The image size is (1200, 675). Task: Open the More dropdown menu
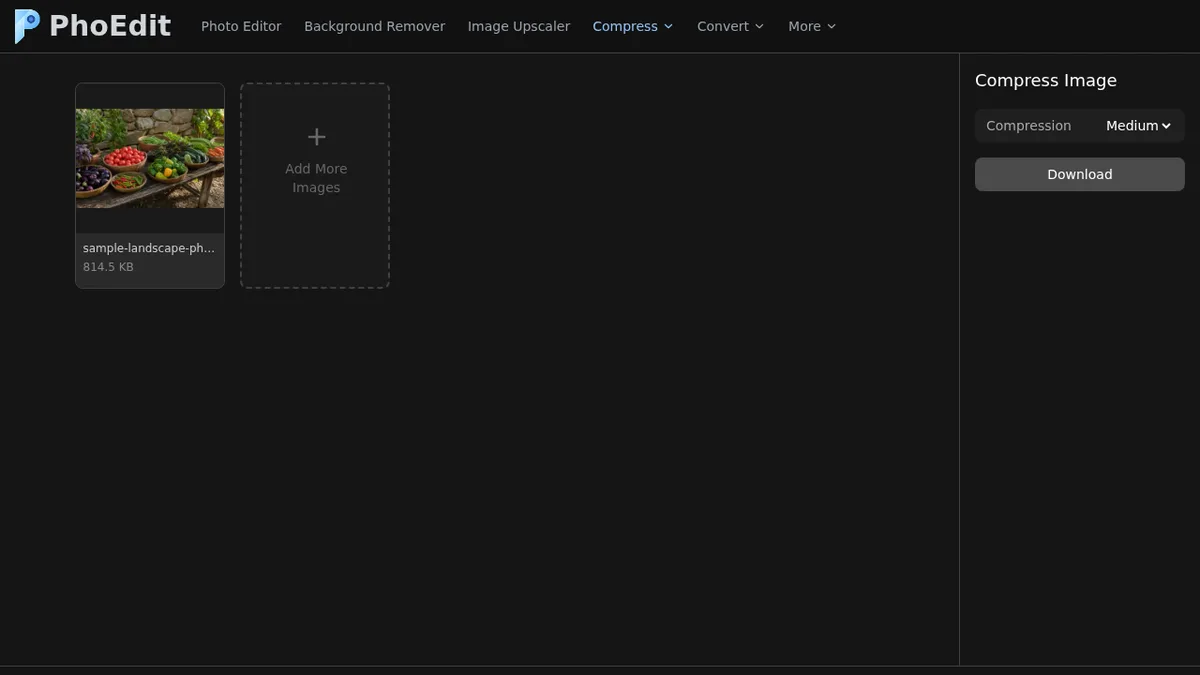(812, 26)
